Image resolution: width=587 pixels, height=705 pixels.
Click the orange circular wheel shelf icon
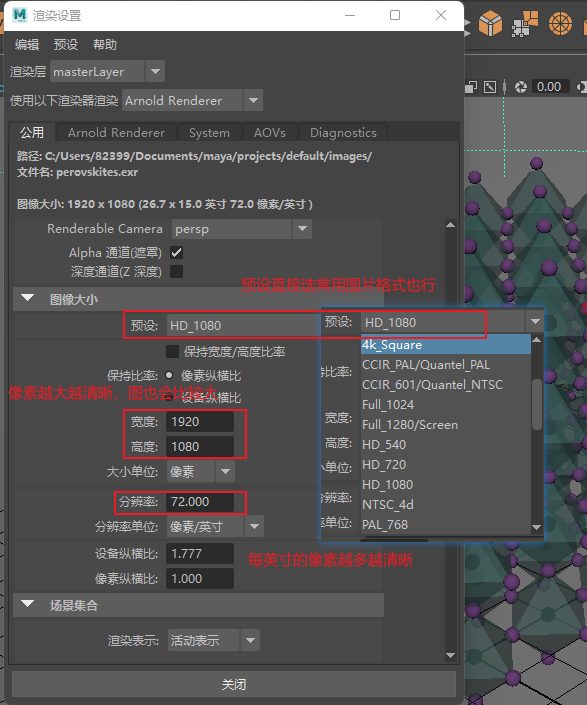point(560,23)
